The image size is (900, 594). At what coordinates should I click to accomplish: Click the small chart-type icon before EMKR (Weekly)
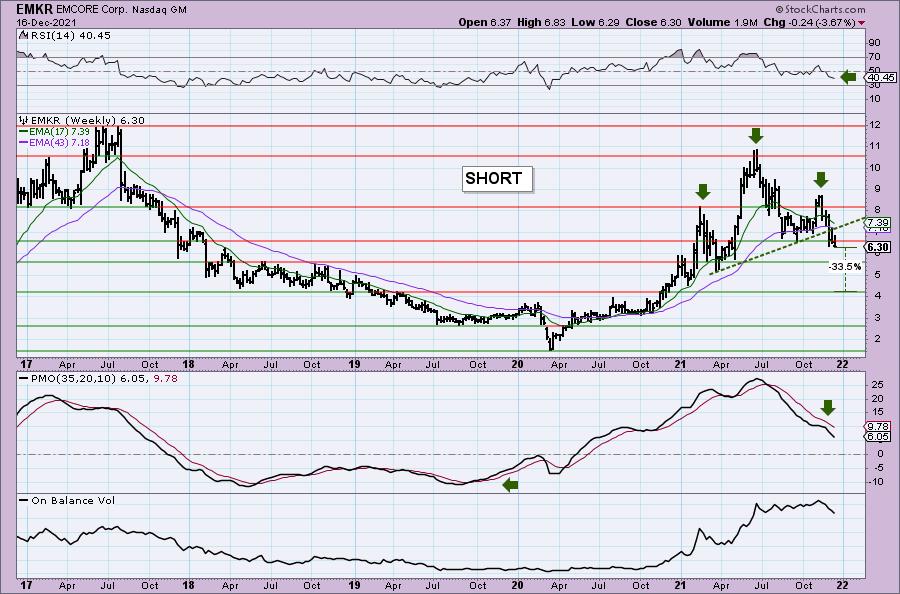pyautogui.click(x=23, y=121)
